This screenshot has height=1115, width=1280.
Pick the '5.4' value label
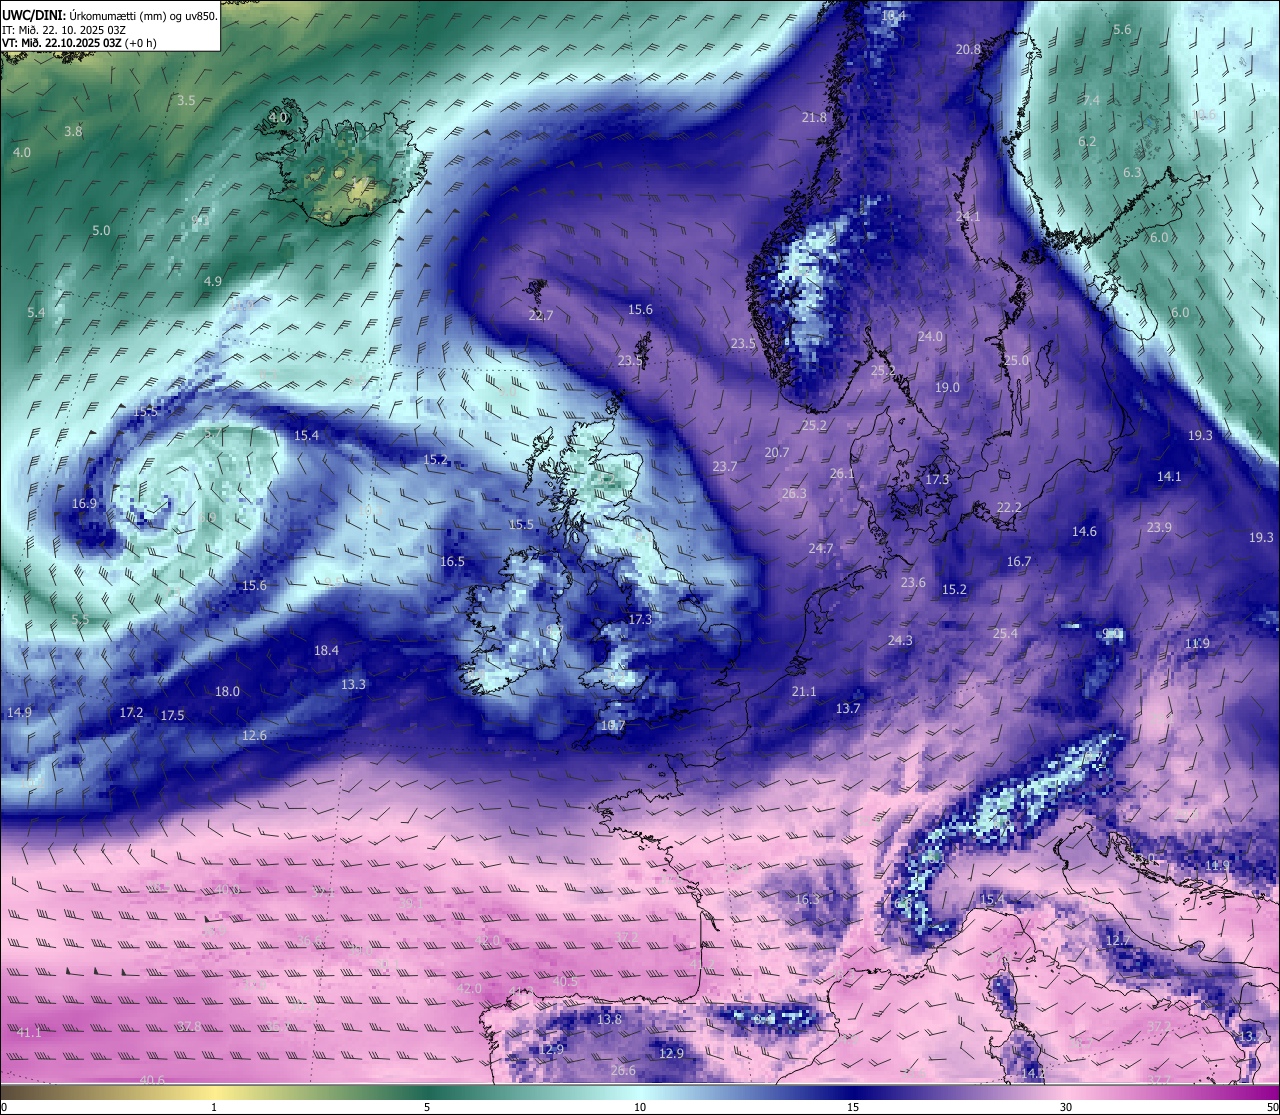tap(36, 312)
